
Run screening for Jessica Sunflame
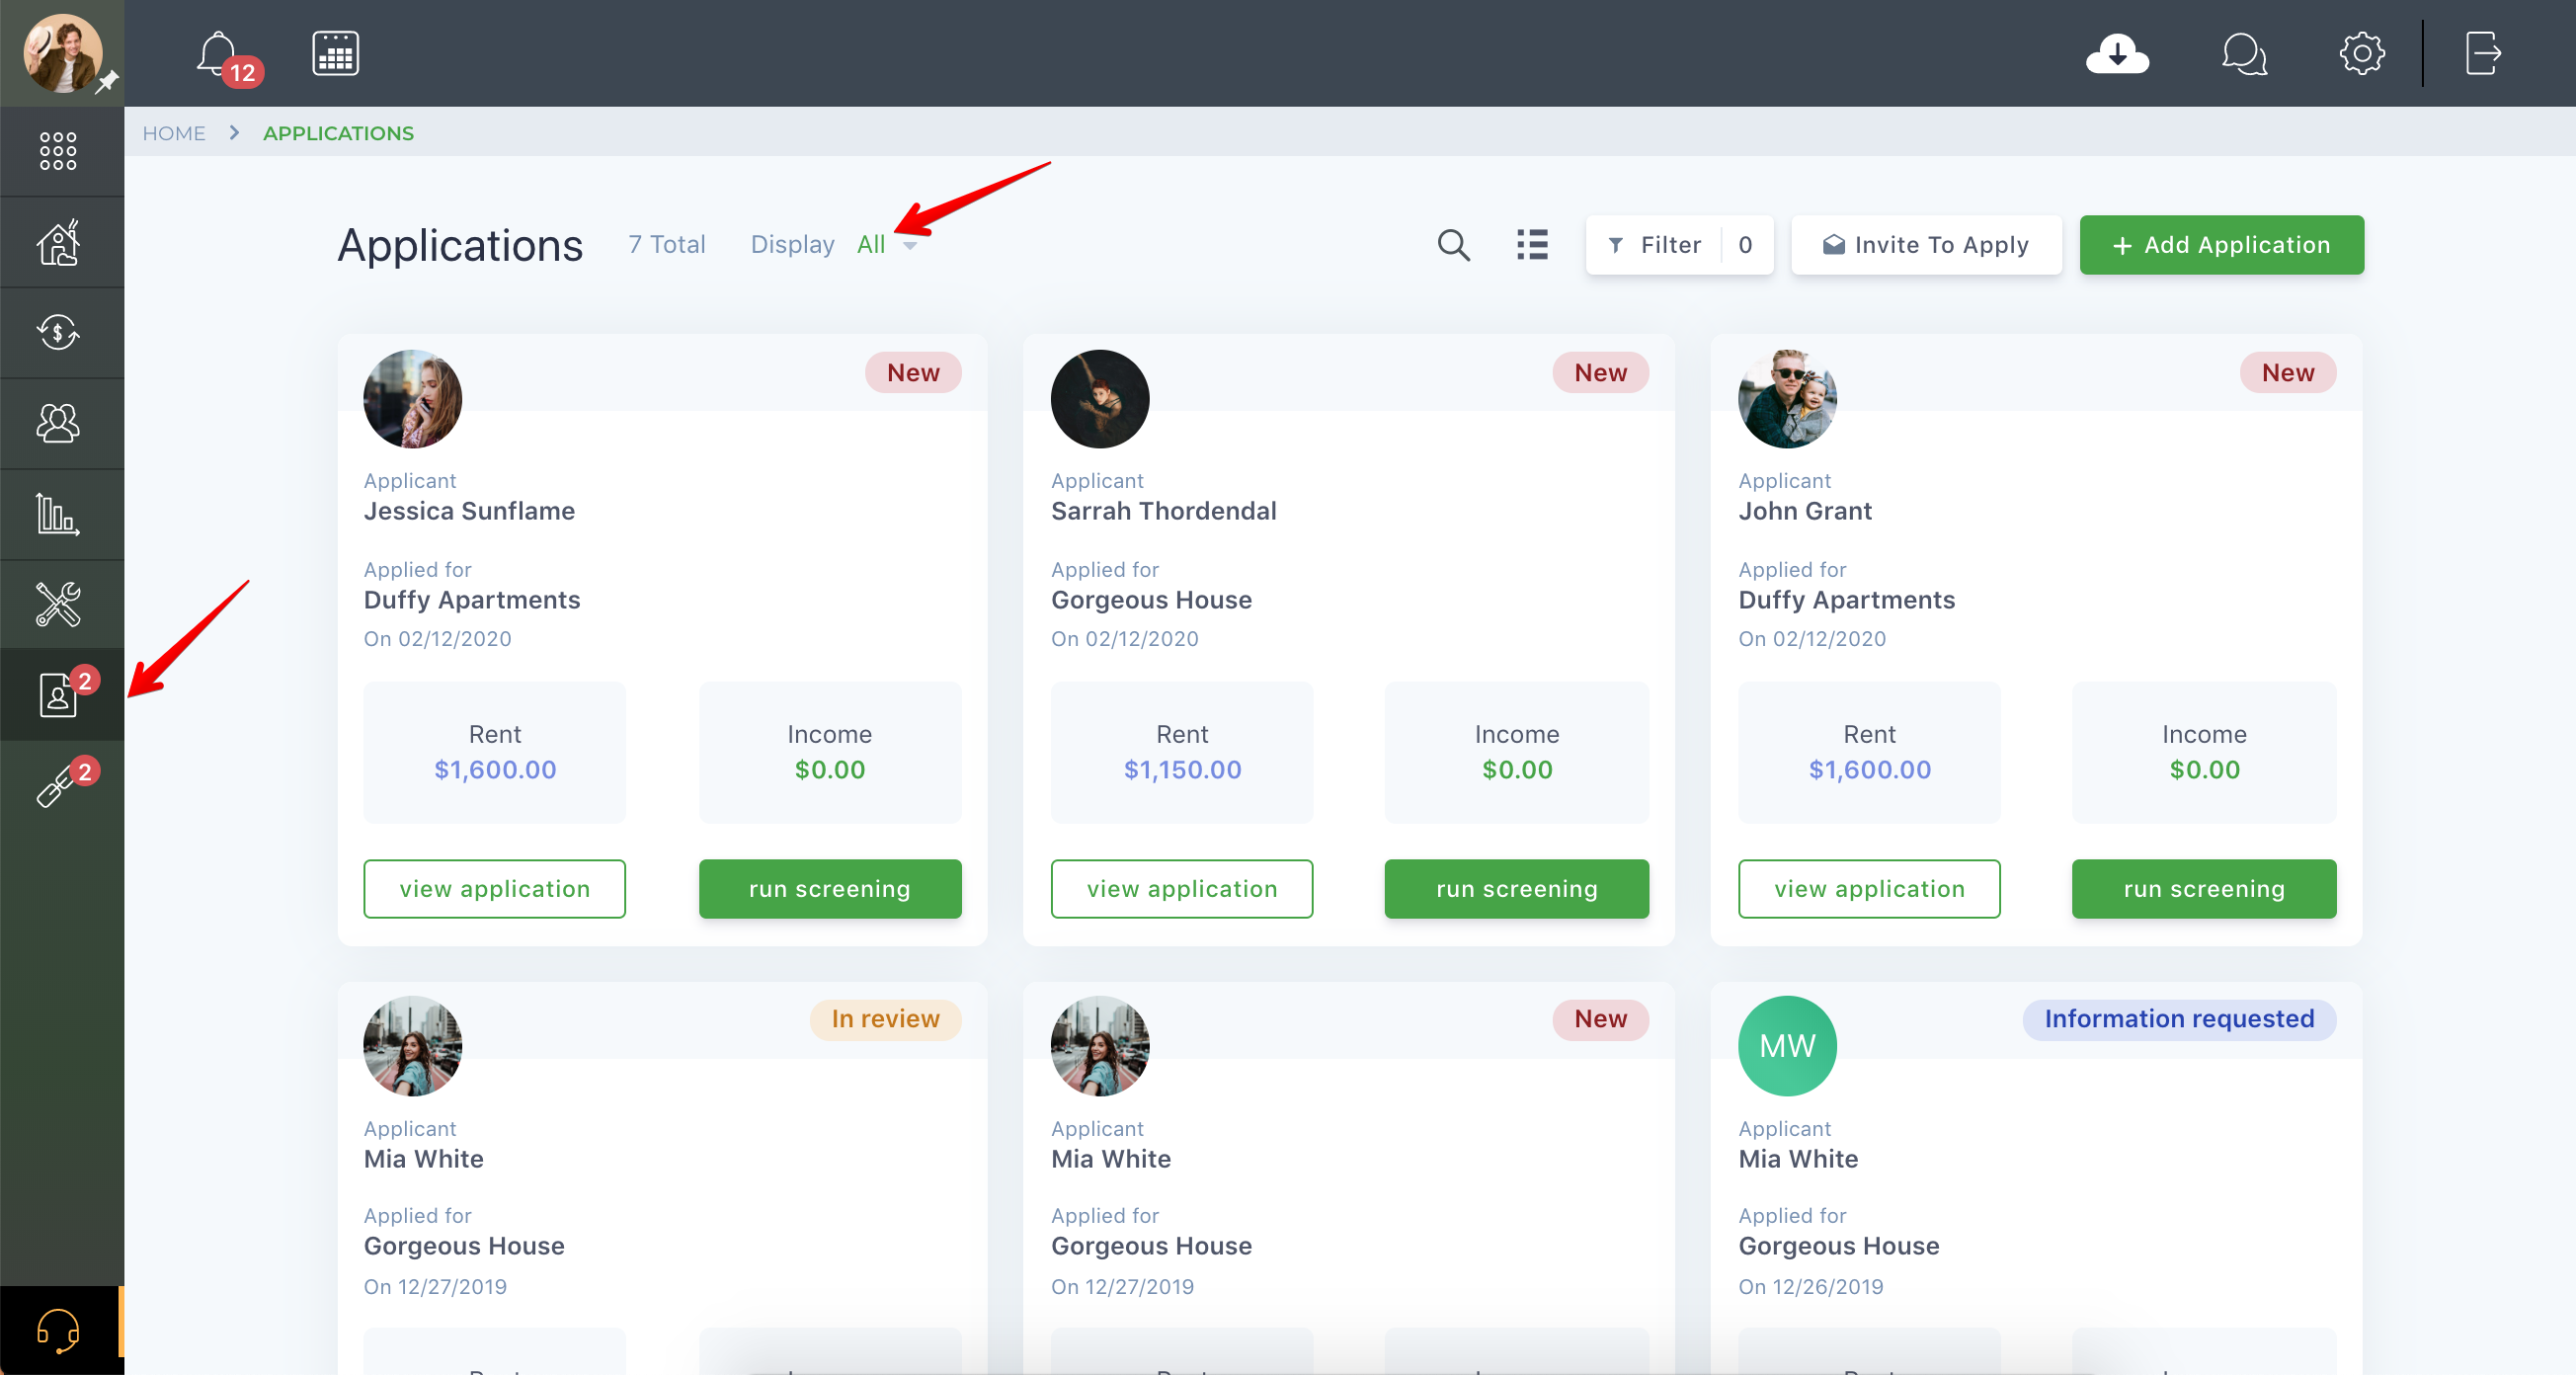tap(830, 889)
